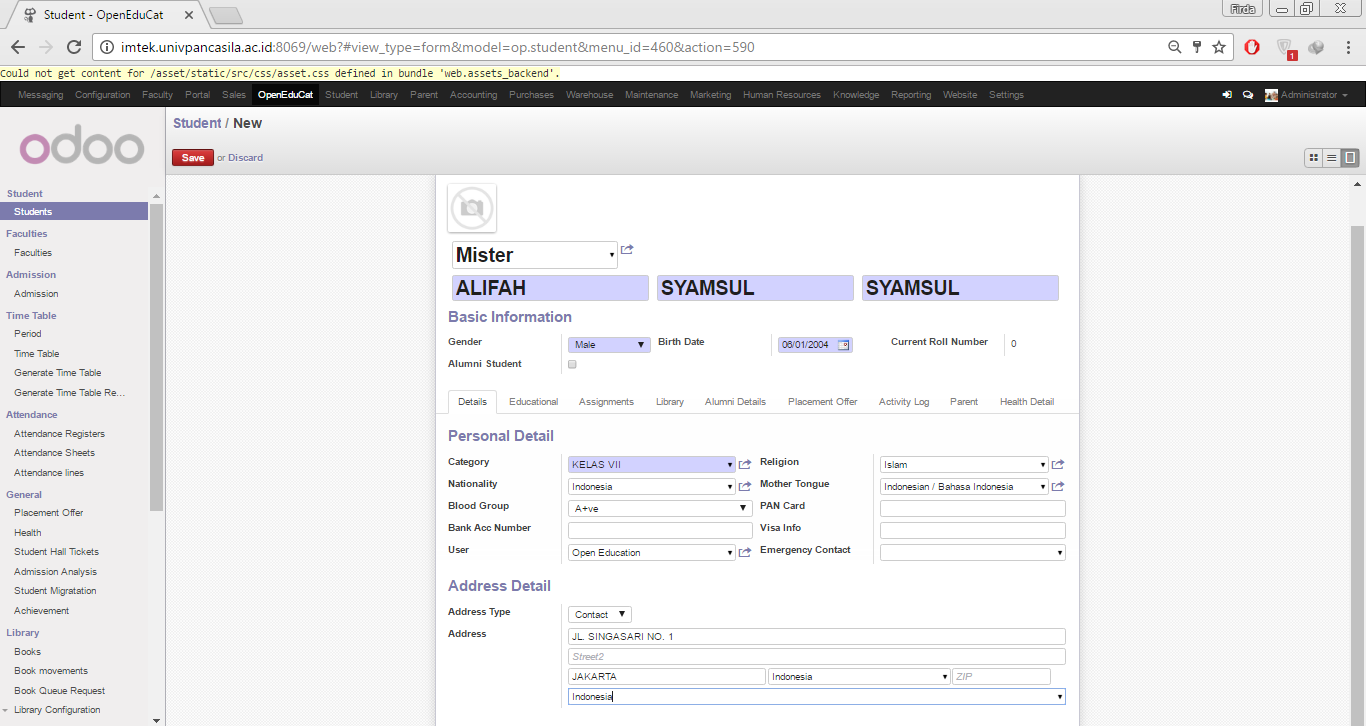Screen dimensions: 1366x726
Task: Click the Administrator avatar picture
Action: click(1271, 95)
